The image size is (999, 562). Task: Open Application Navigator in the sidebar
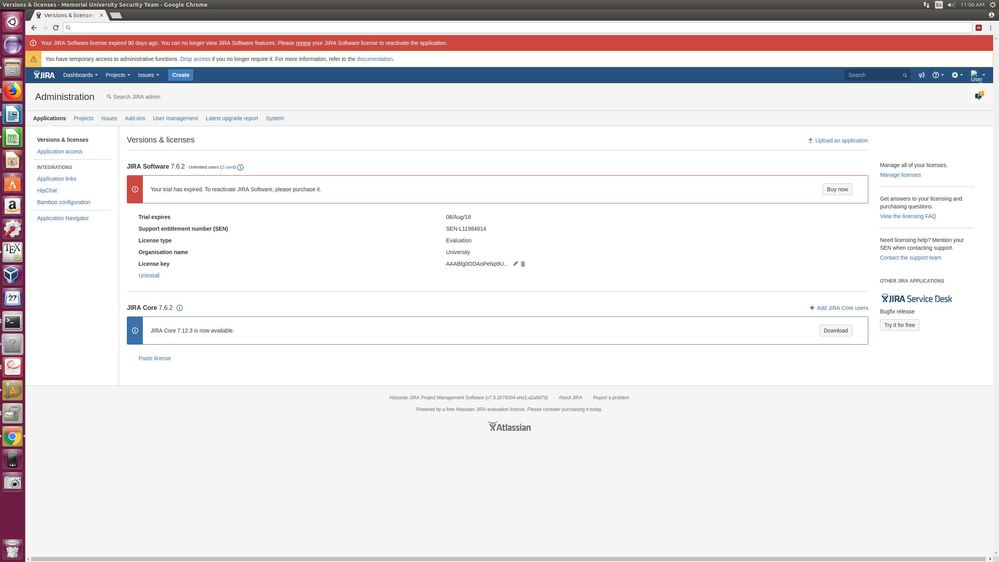tap(62, 219)
